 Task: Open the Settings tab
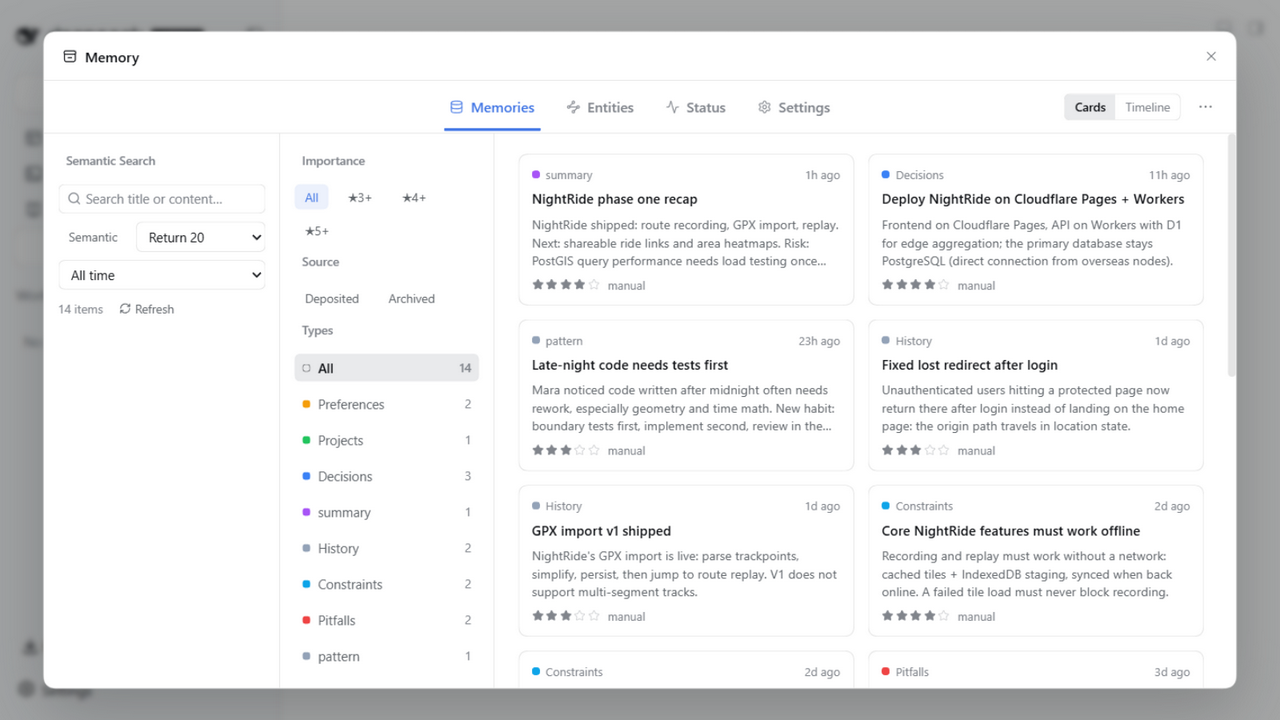(794, 107)
